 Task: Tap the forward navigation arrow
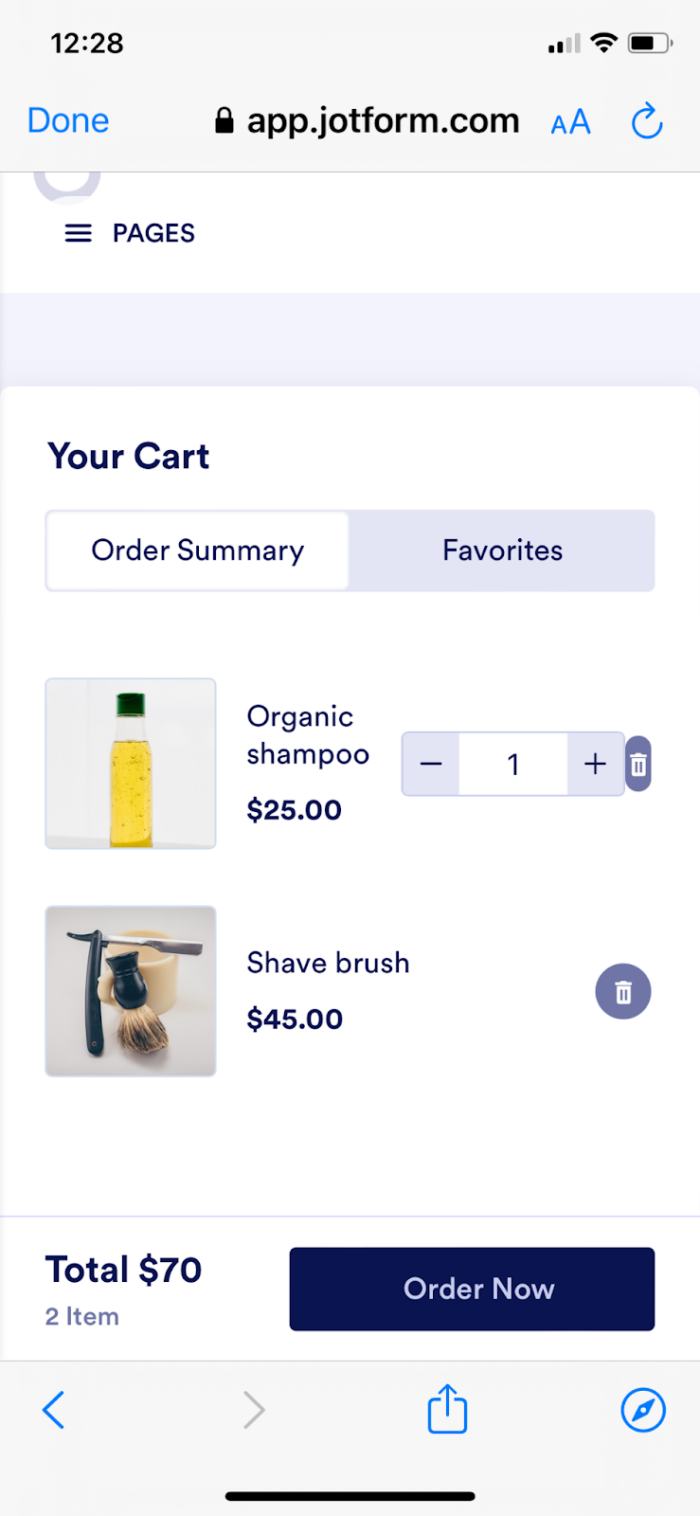[255, 1410]
